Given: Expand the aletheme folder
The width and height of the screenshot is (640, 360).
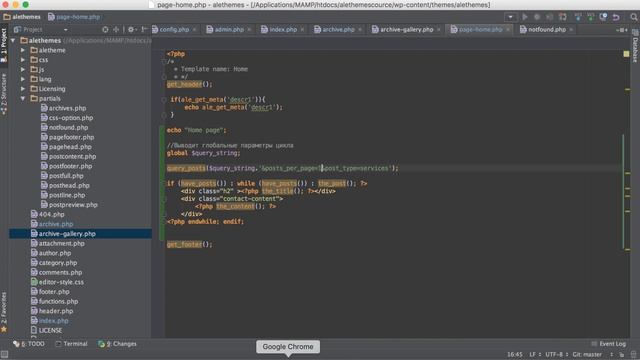Looking at the screenshot, I should pos(23,50).
